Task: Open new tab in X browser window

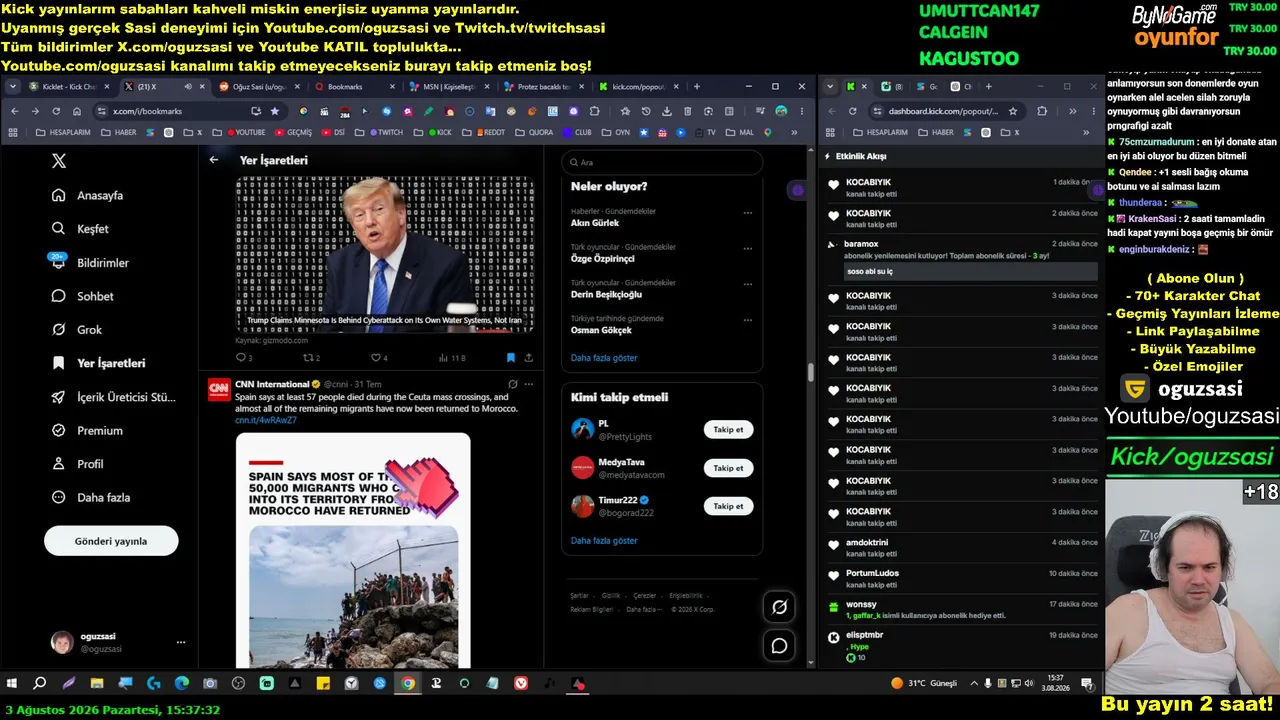Action: tap(697, 87)
